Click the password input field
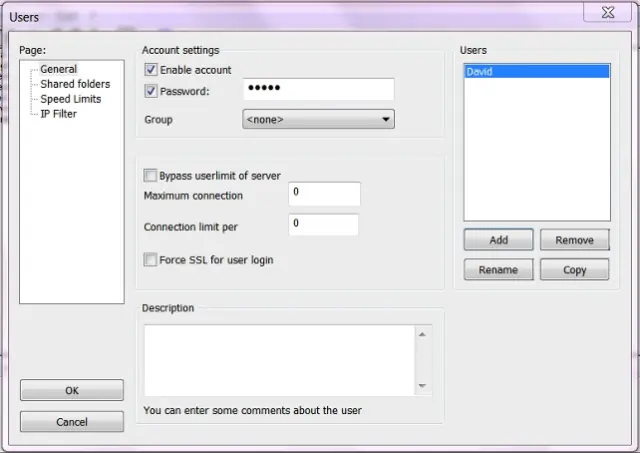This screenshot has height=453, width=640. coord(318,90)
